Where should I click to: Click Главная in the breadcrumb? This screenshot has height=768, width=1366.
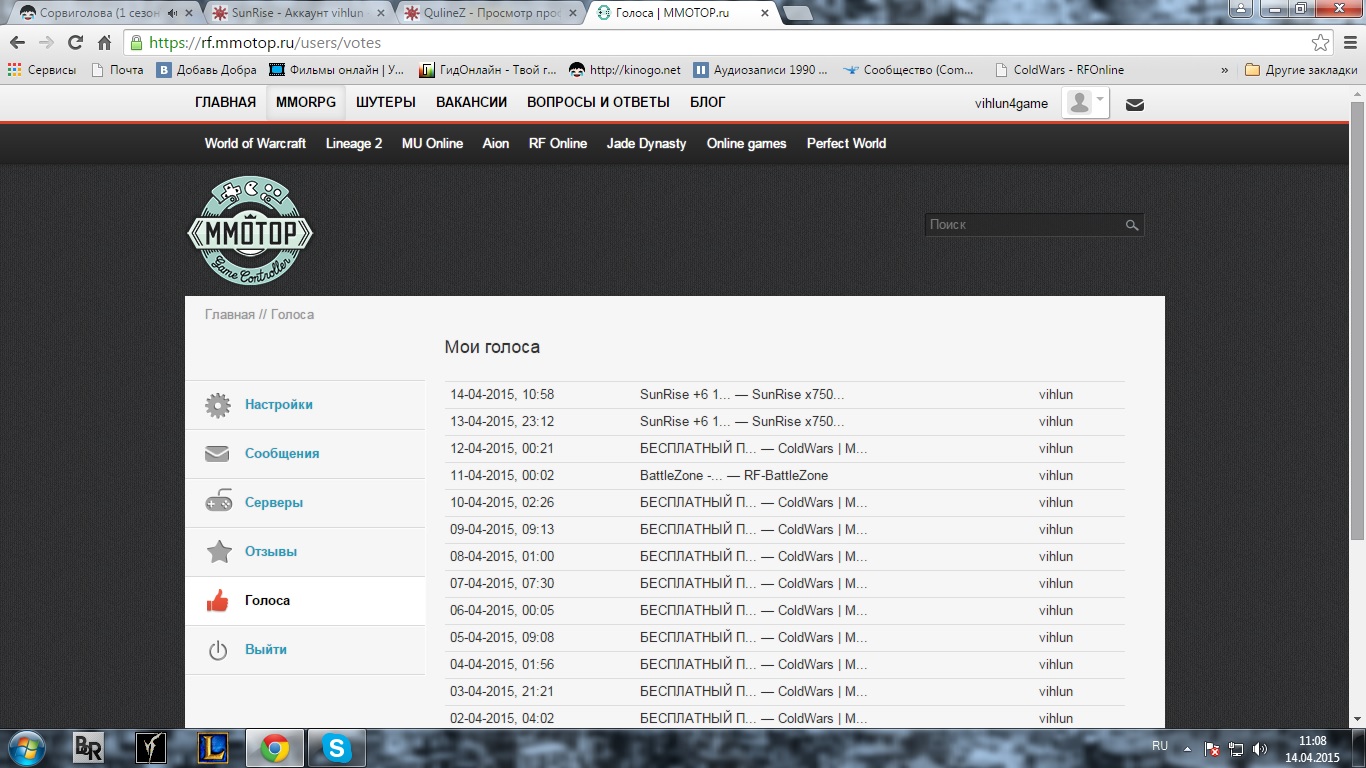tap(230, 314)
